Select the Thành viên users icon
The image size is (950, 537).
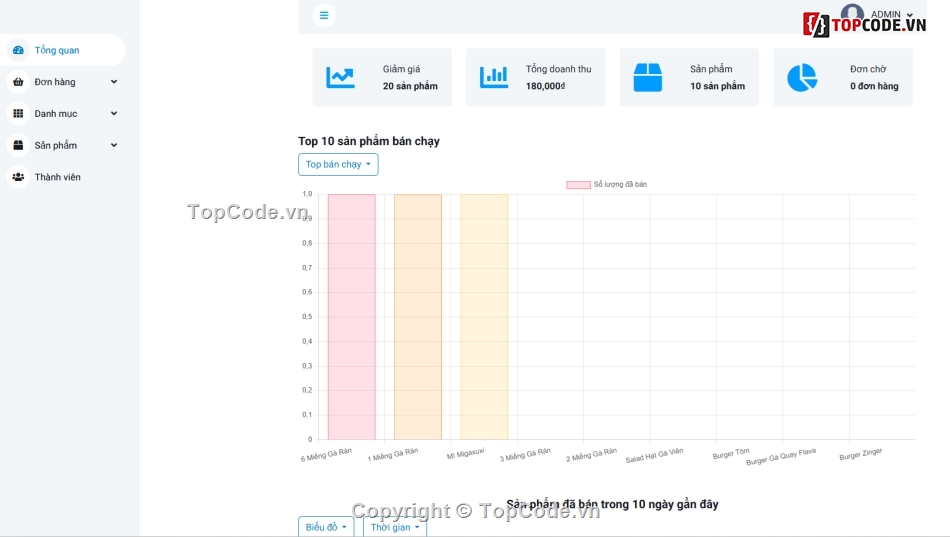click(x=18, y=177)
